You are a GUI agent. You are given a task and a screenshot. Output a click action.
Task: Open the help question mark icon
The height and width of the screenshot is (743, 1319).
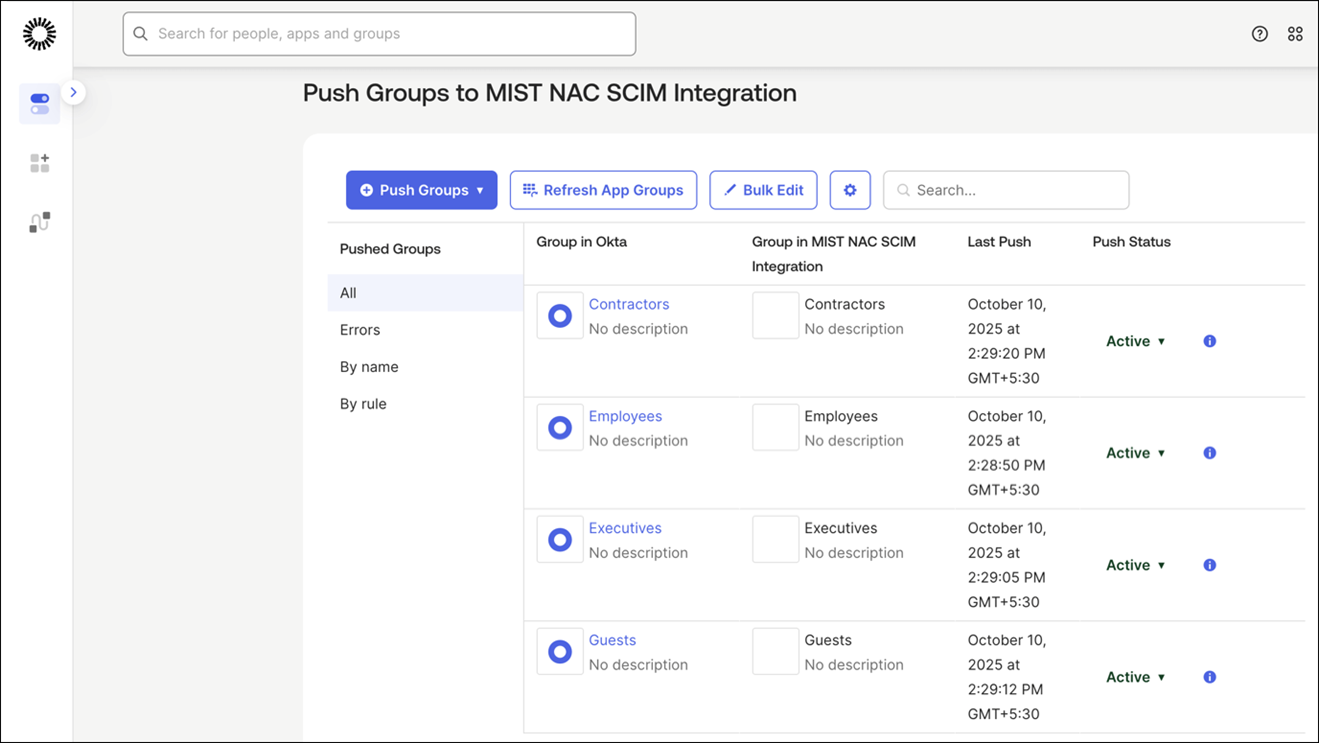pos(1259,34)
